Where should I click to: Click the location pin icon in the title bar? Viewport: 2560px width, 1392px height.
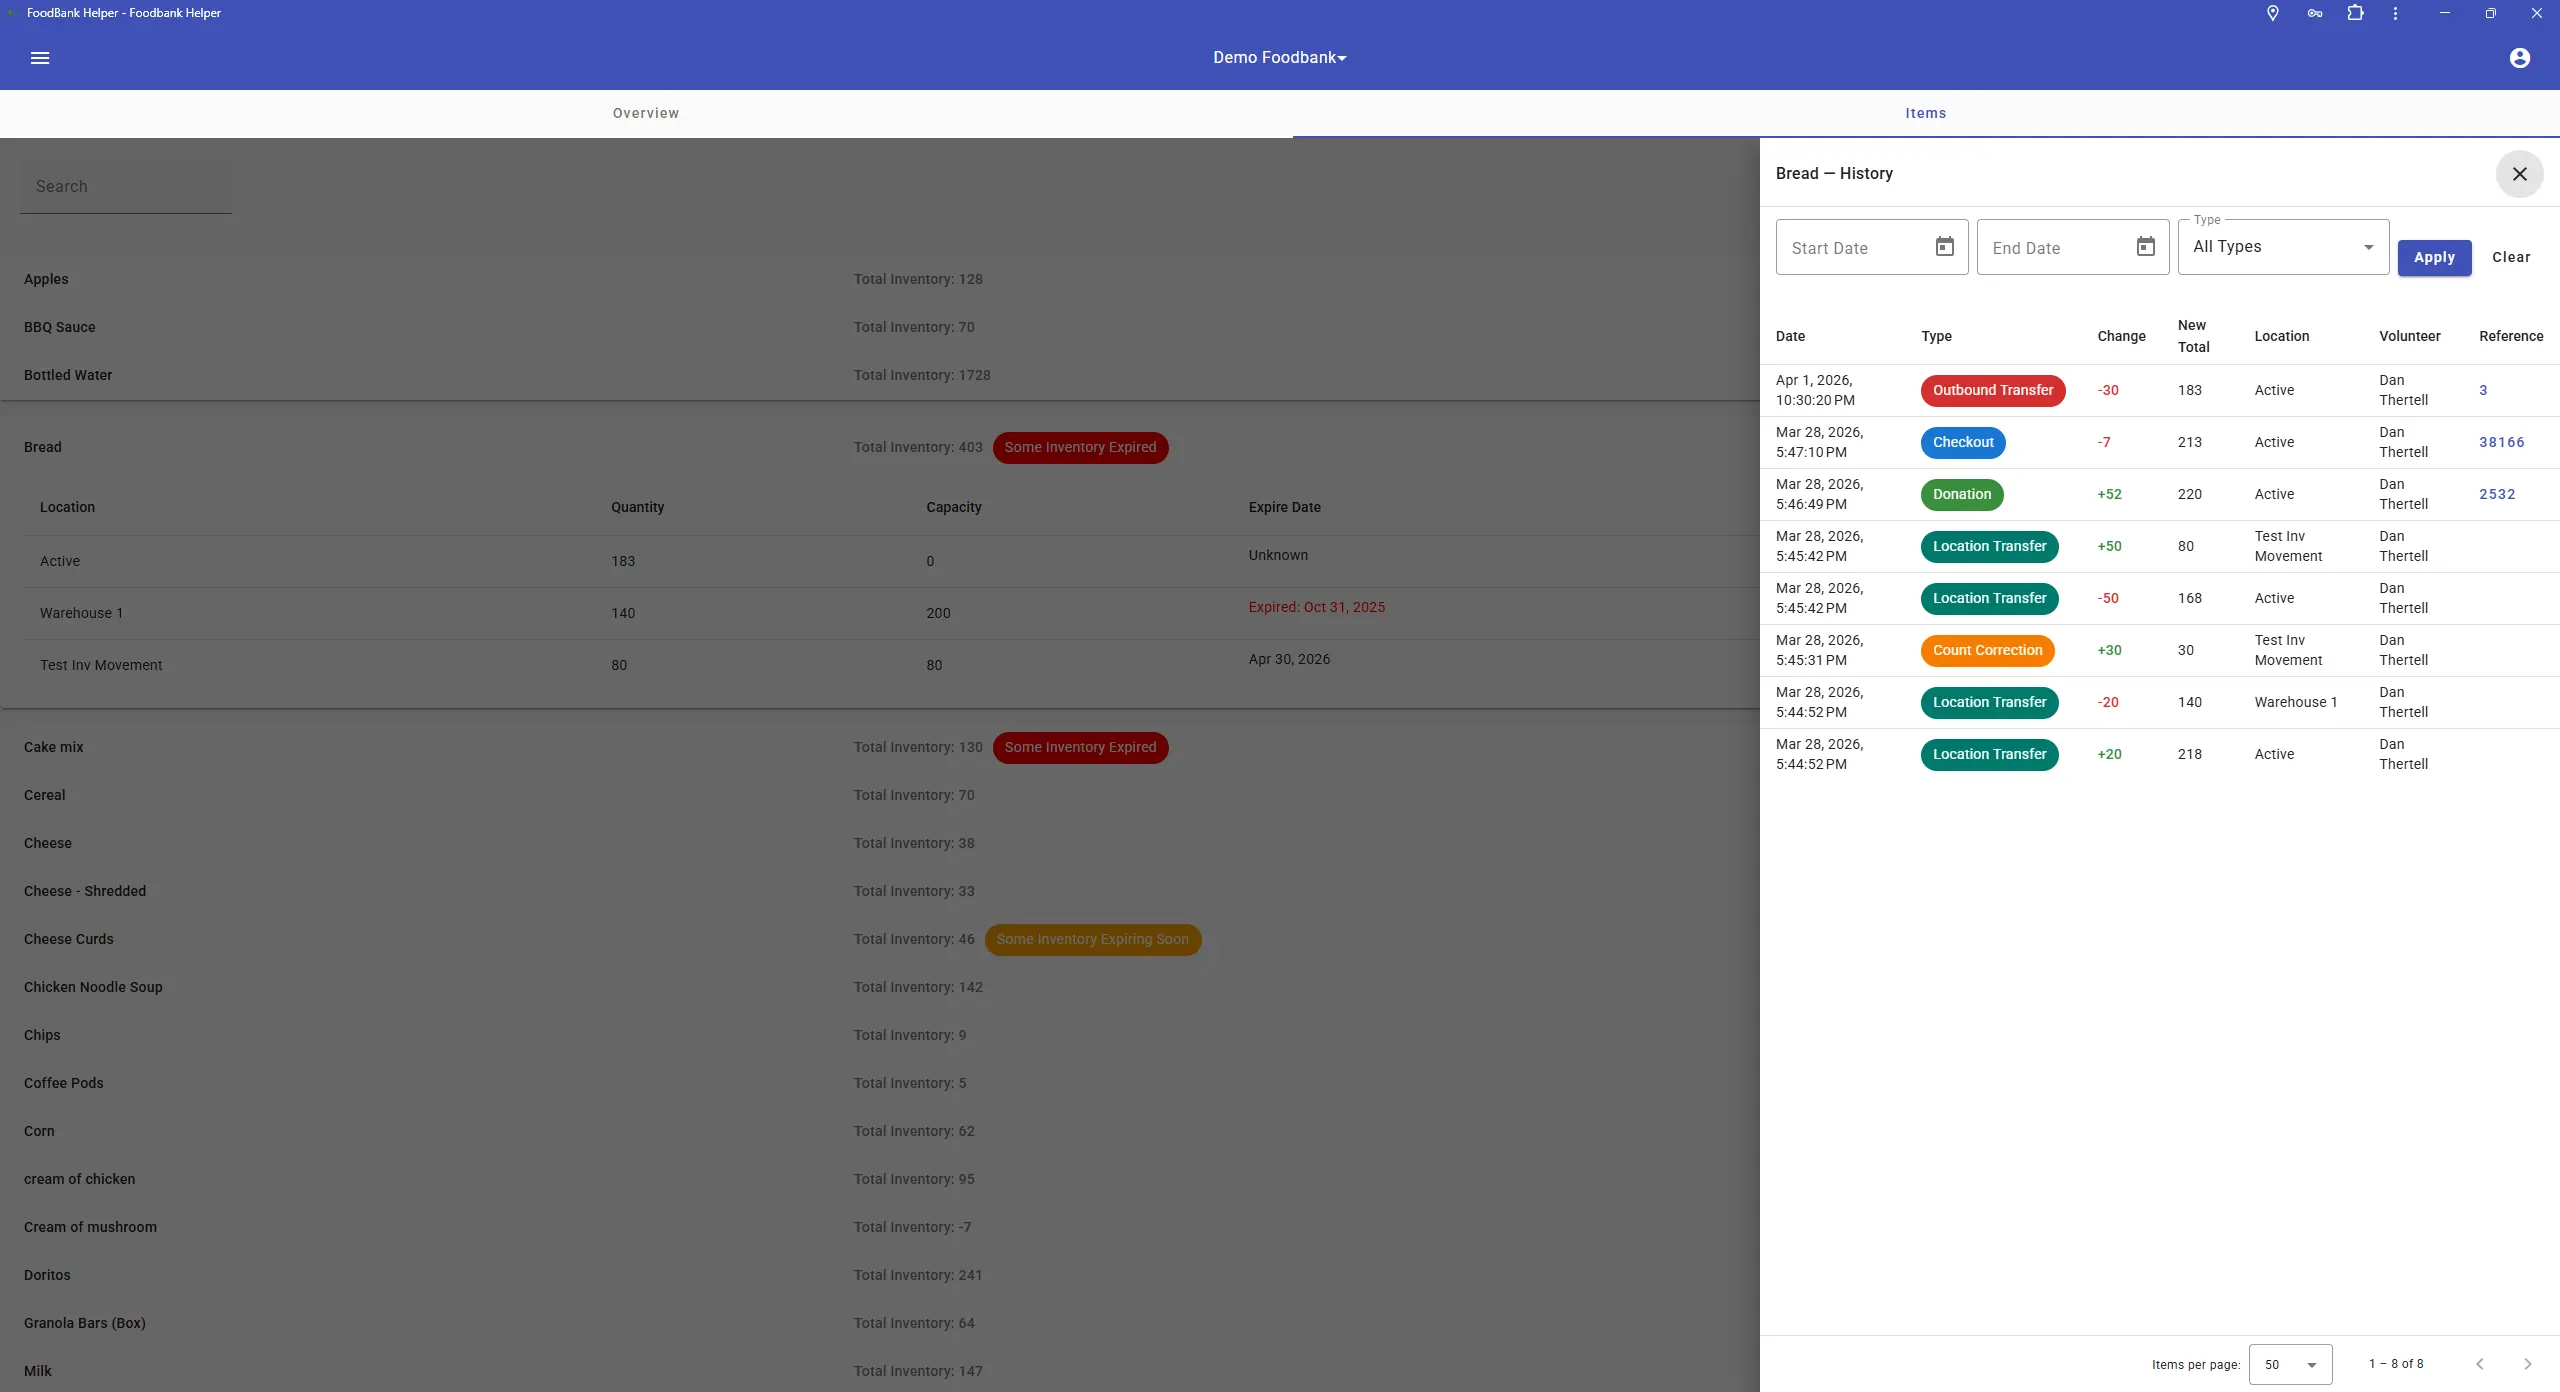point(2272,13)
